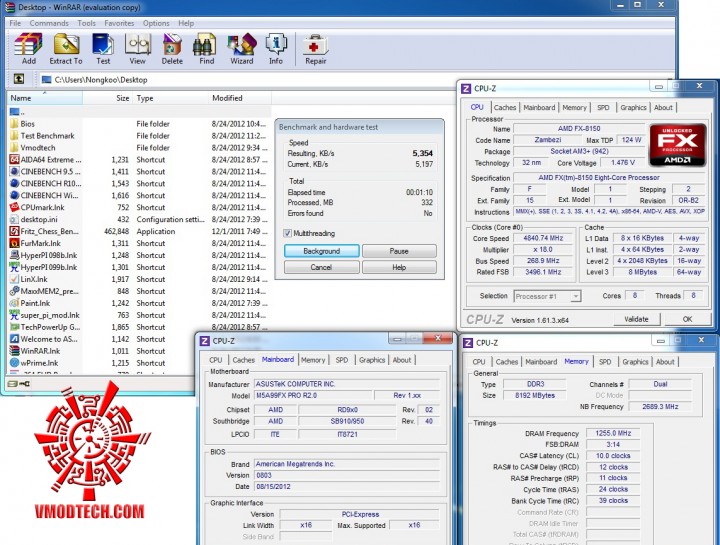
Task: Select the wPrime.lnk icon
Action: point(14,363)
